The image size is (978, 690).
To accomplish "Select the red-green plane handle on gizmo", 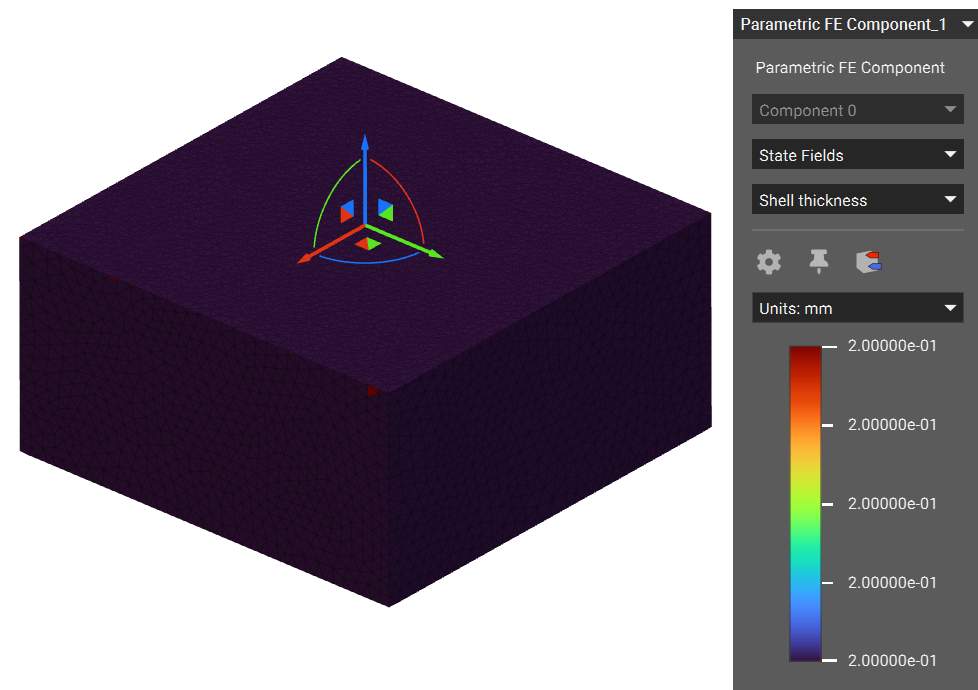I will (367, 243).
